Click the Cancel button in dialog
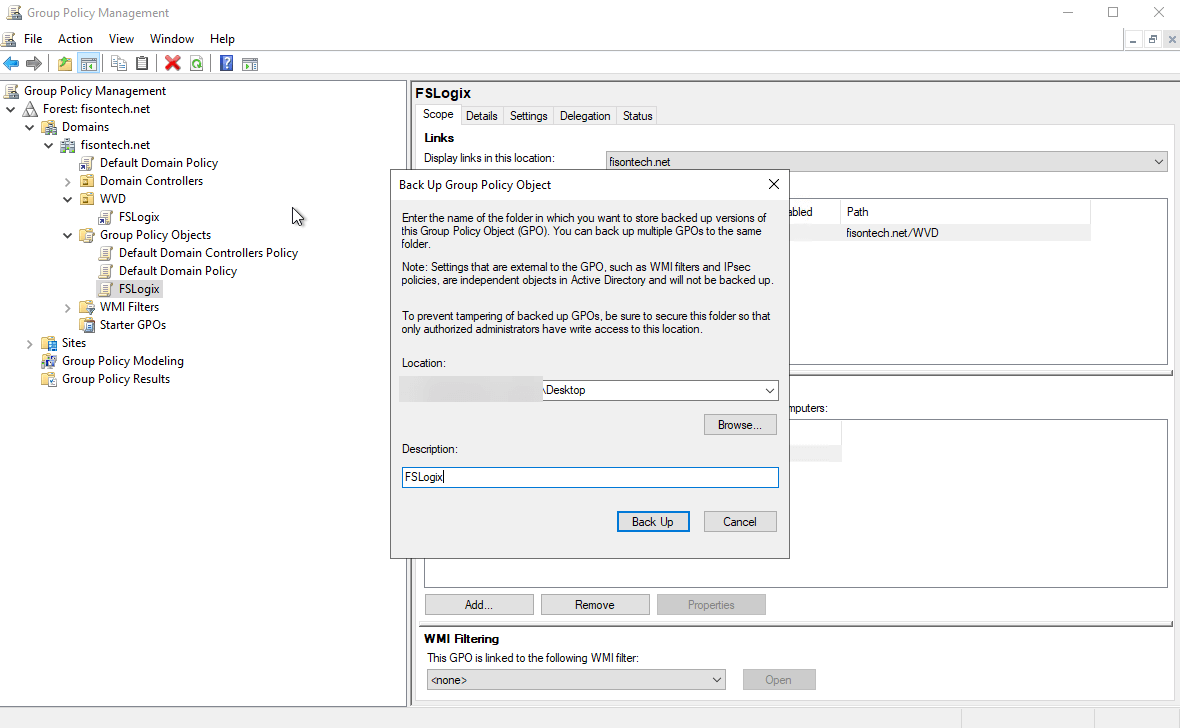The height and width of the screenshot is (728, 1180). (x=740, y=522)
